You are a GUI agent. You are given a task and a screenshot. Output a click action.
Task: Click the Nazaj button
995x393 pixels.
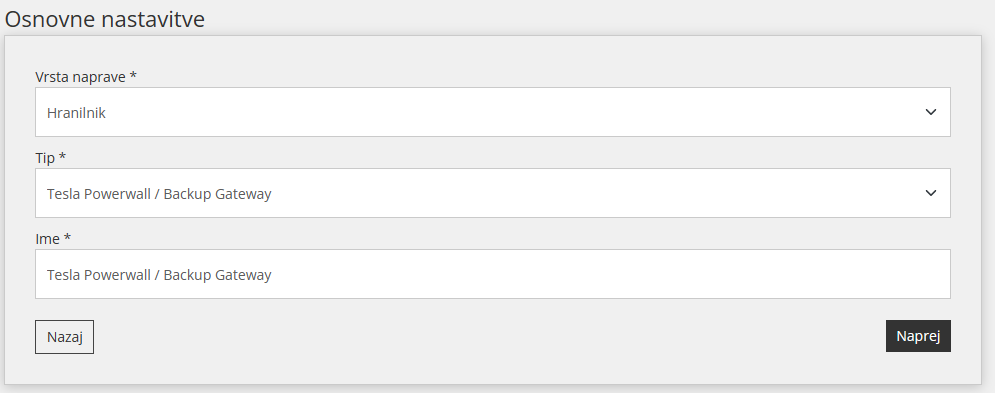[64, 336]
